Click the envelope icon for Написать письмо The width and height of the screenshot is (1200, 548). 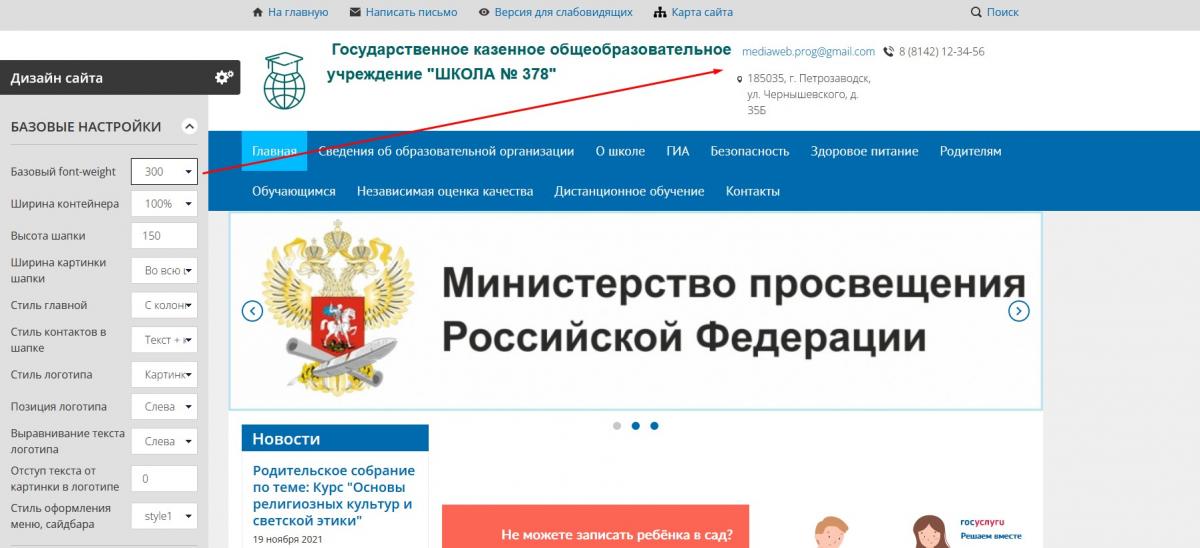pyautogui.click(x=355, y=12)
